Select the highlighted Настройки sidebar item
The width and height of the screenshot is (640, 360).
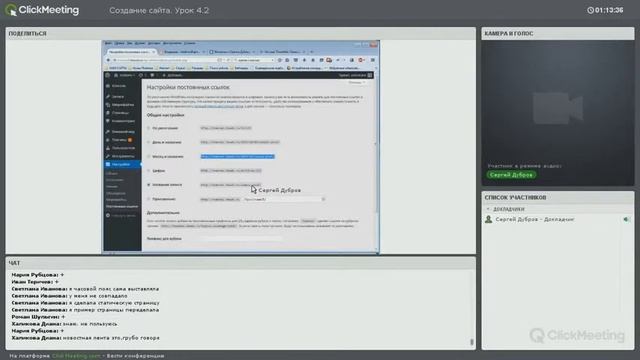click(x=122, y=164)
